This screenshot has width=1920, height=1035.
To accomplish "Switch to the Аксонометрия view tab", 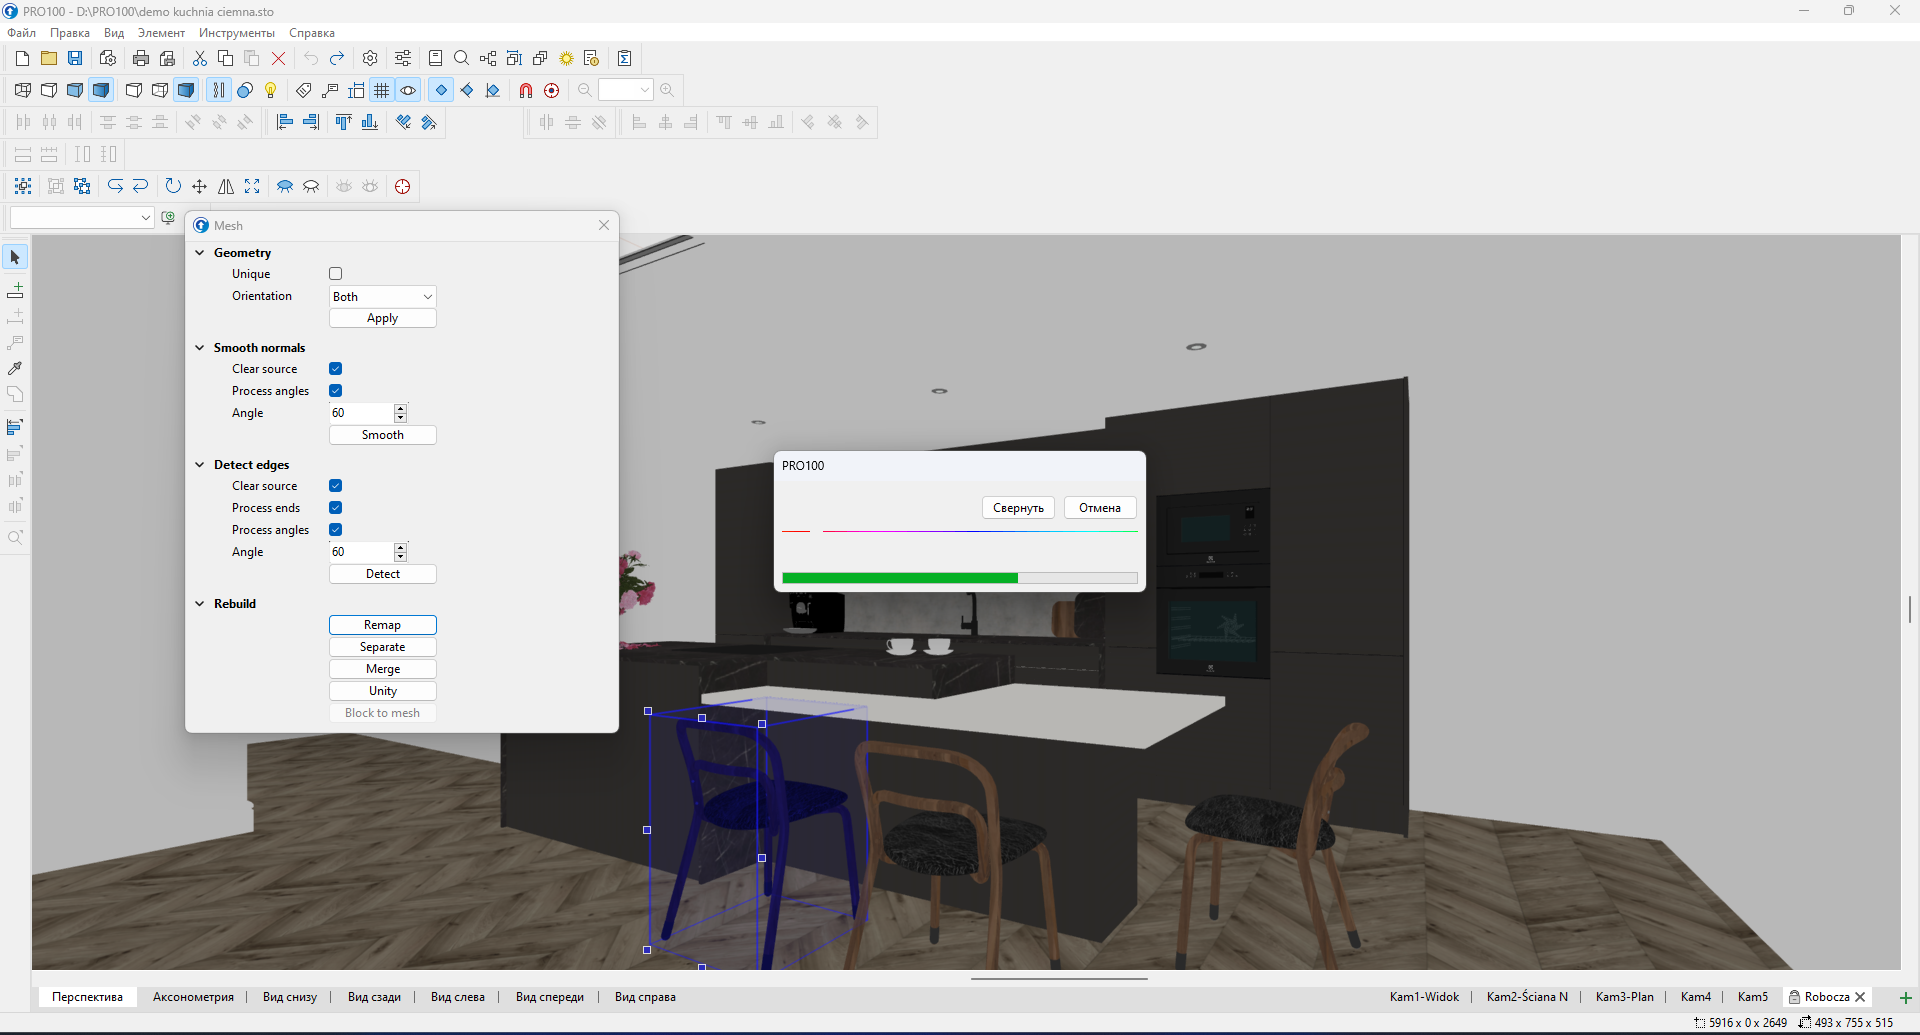I will click(x=193, y=997).
